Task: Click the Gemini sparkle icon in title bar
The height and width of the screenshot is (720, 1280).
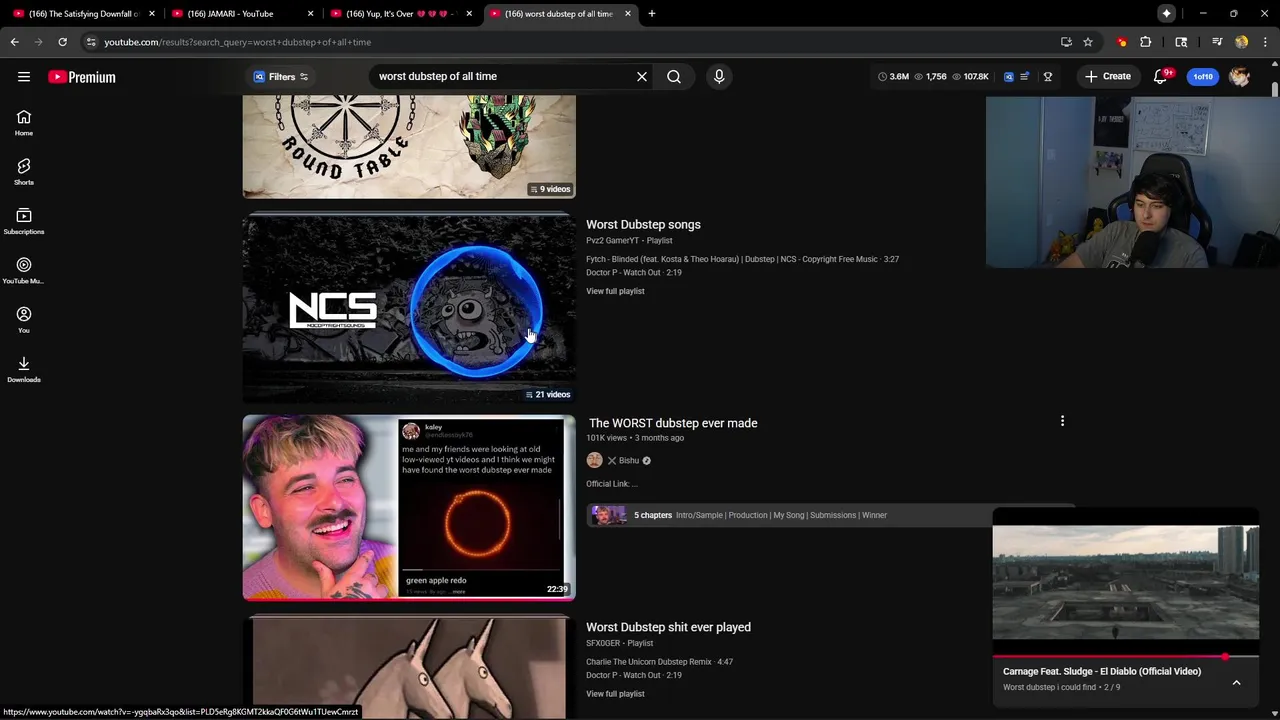Action: pyautogui.click(x=1166, y=13)
